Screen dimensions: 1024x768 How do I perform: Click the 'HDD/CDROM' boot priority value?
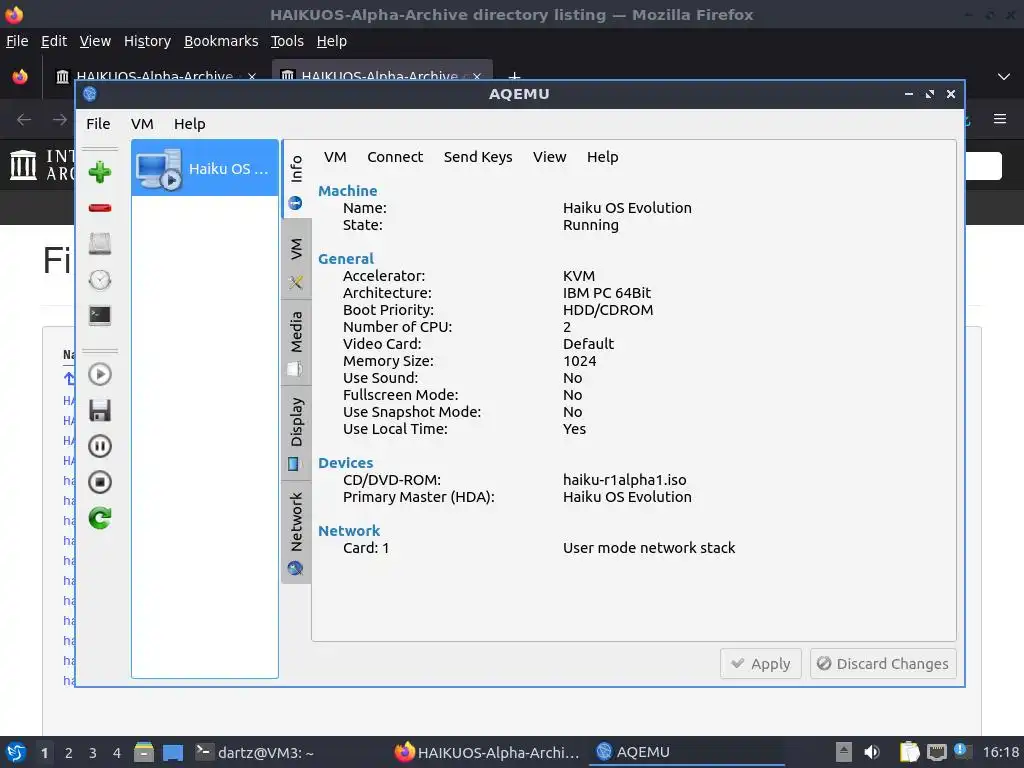[608, 310]
